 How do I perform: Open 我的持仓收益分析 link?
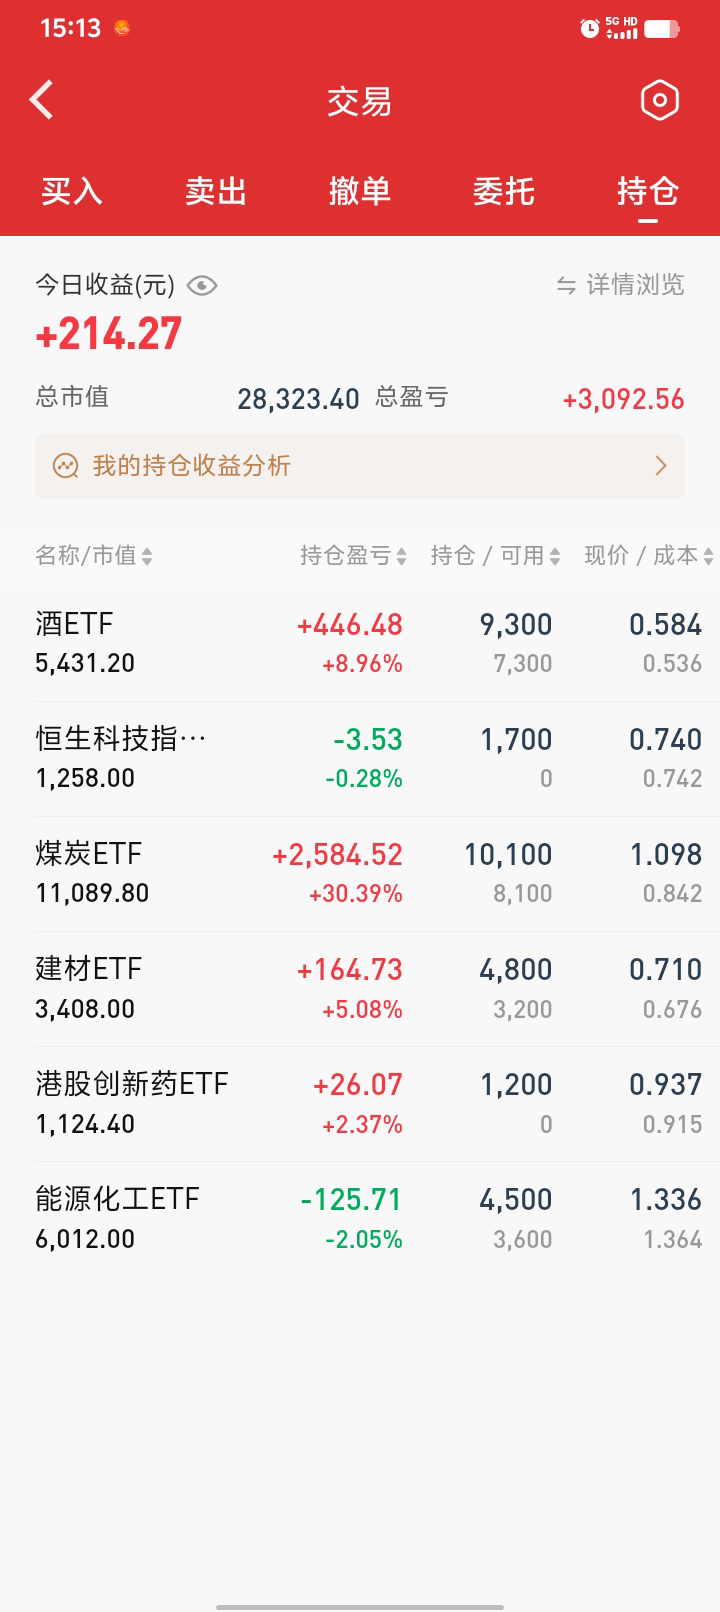click(192, 466)
